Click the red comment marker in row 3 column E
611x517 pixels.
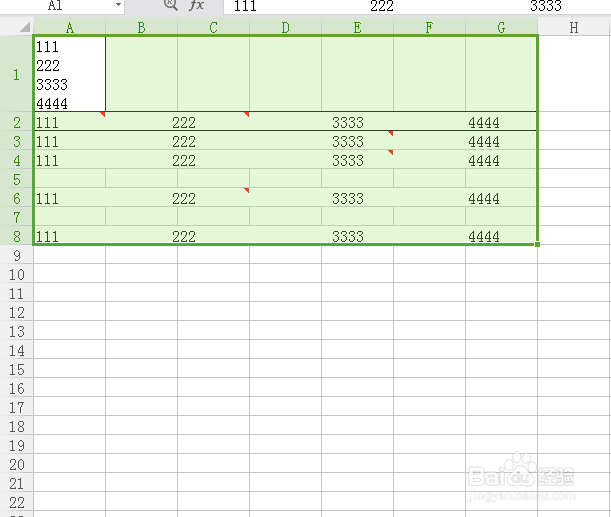point(391,133)
